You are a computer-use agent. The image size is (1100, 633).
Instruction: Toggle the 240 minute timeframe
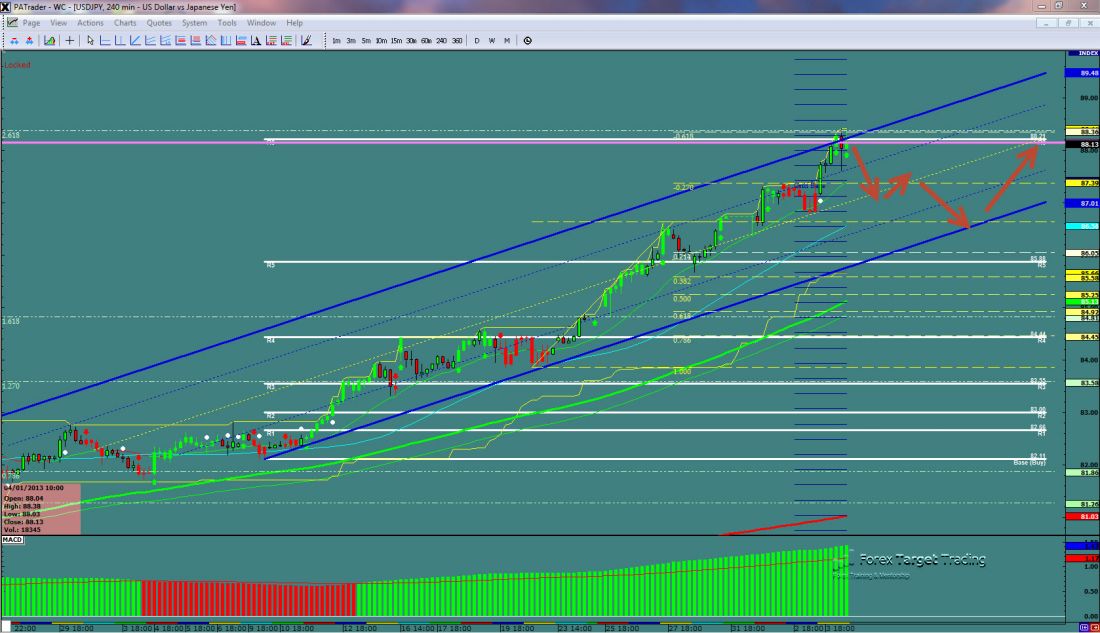(x=442, y=41)
